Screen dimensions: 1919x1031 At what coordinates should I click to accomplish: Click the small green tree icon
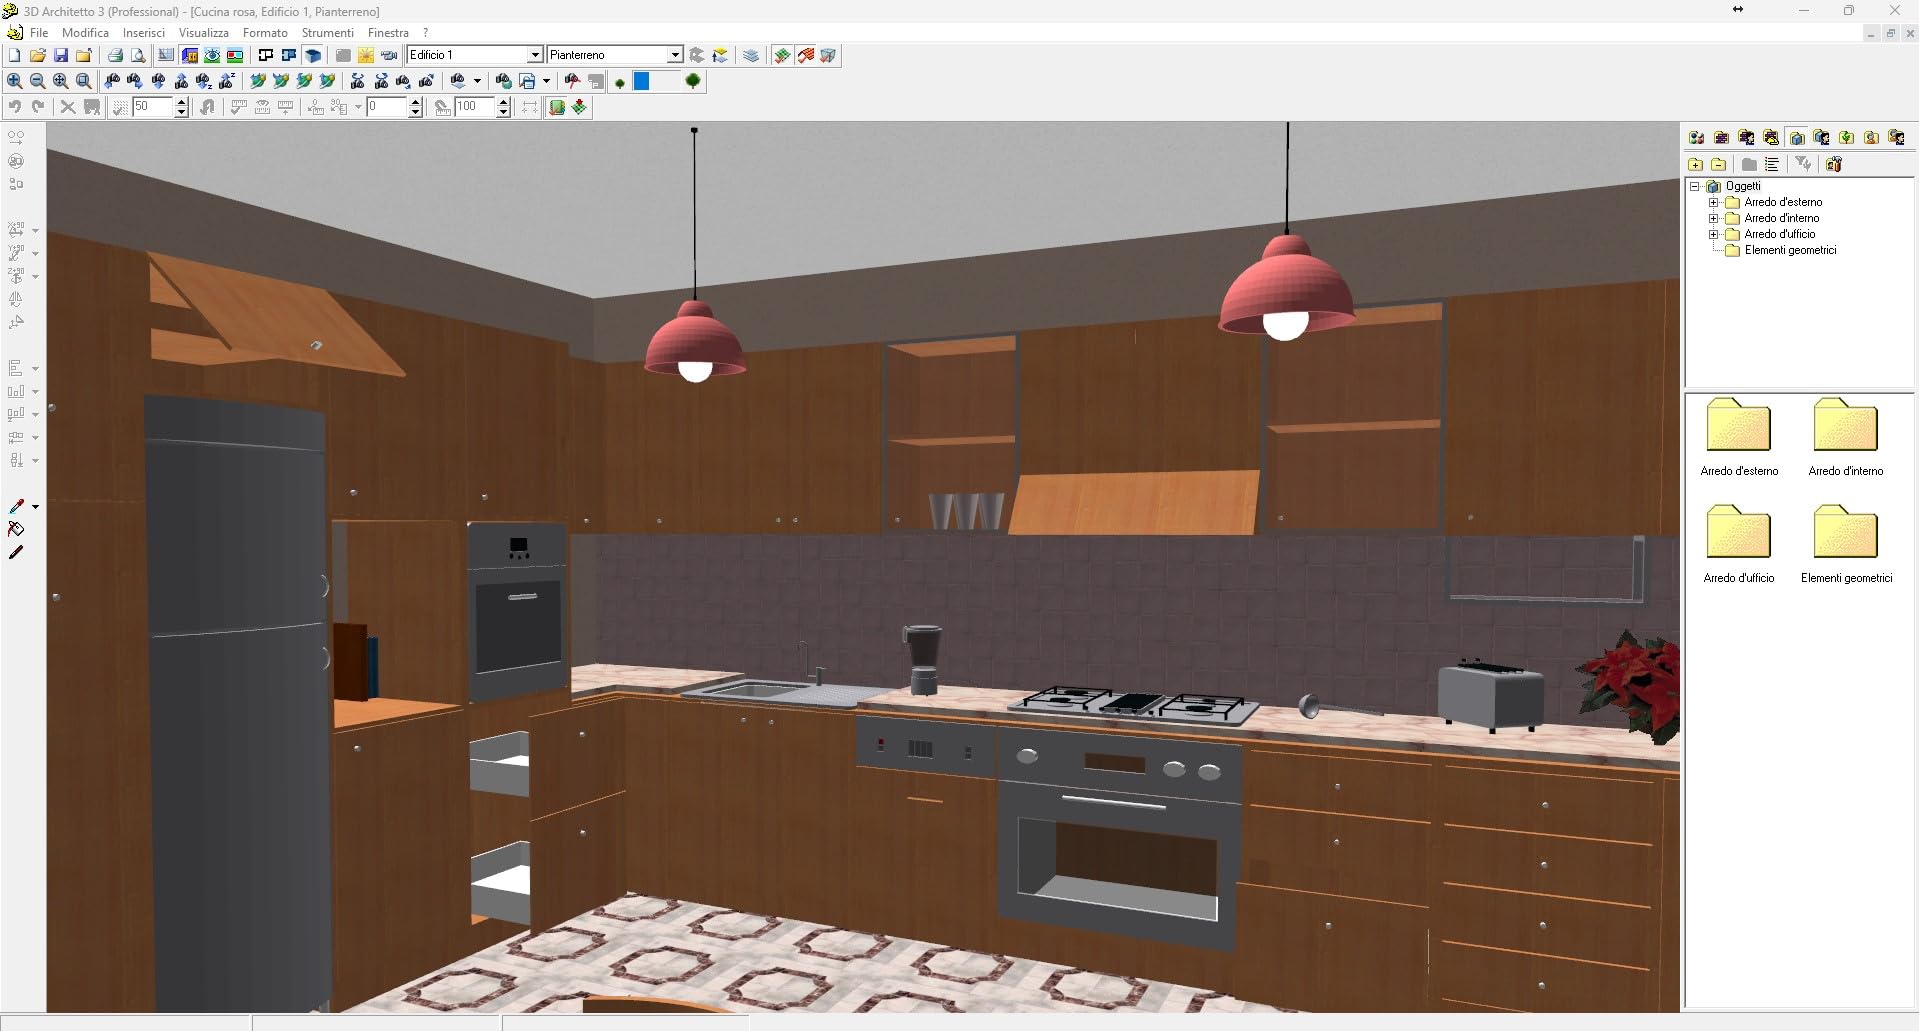click(x=620, y=82)
